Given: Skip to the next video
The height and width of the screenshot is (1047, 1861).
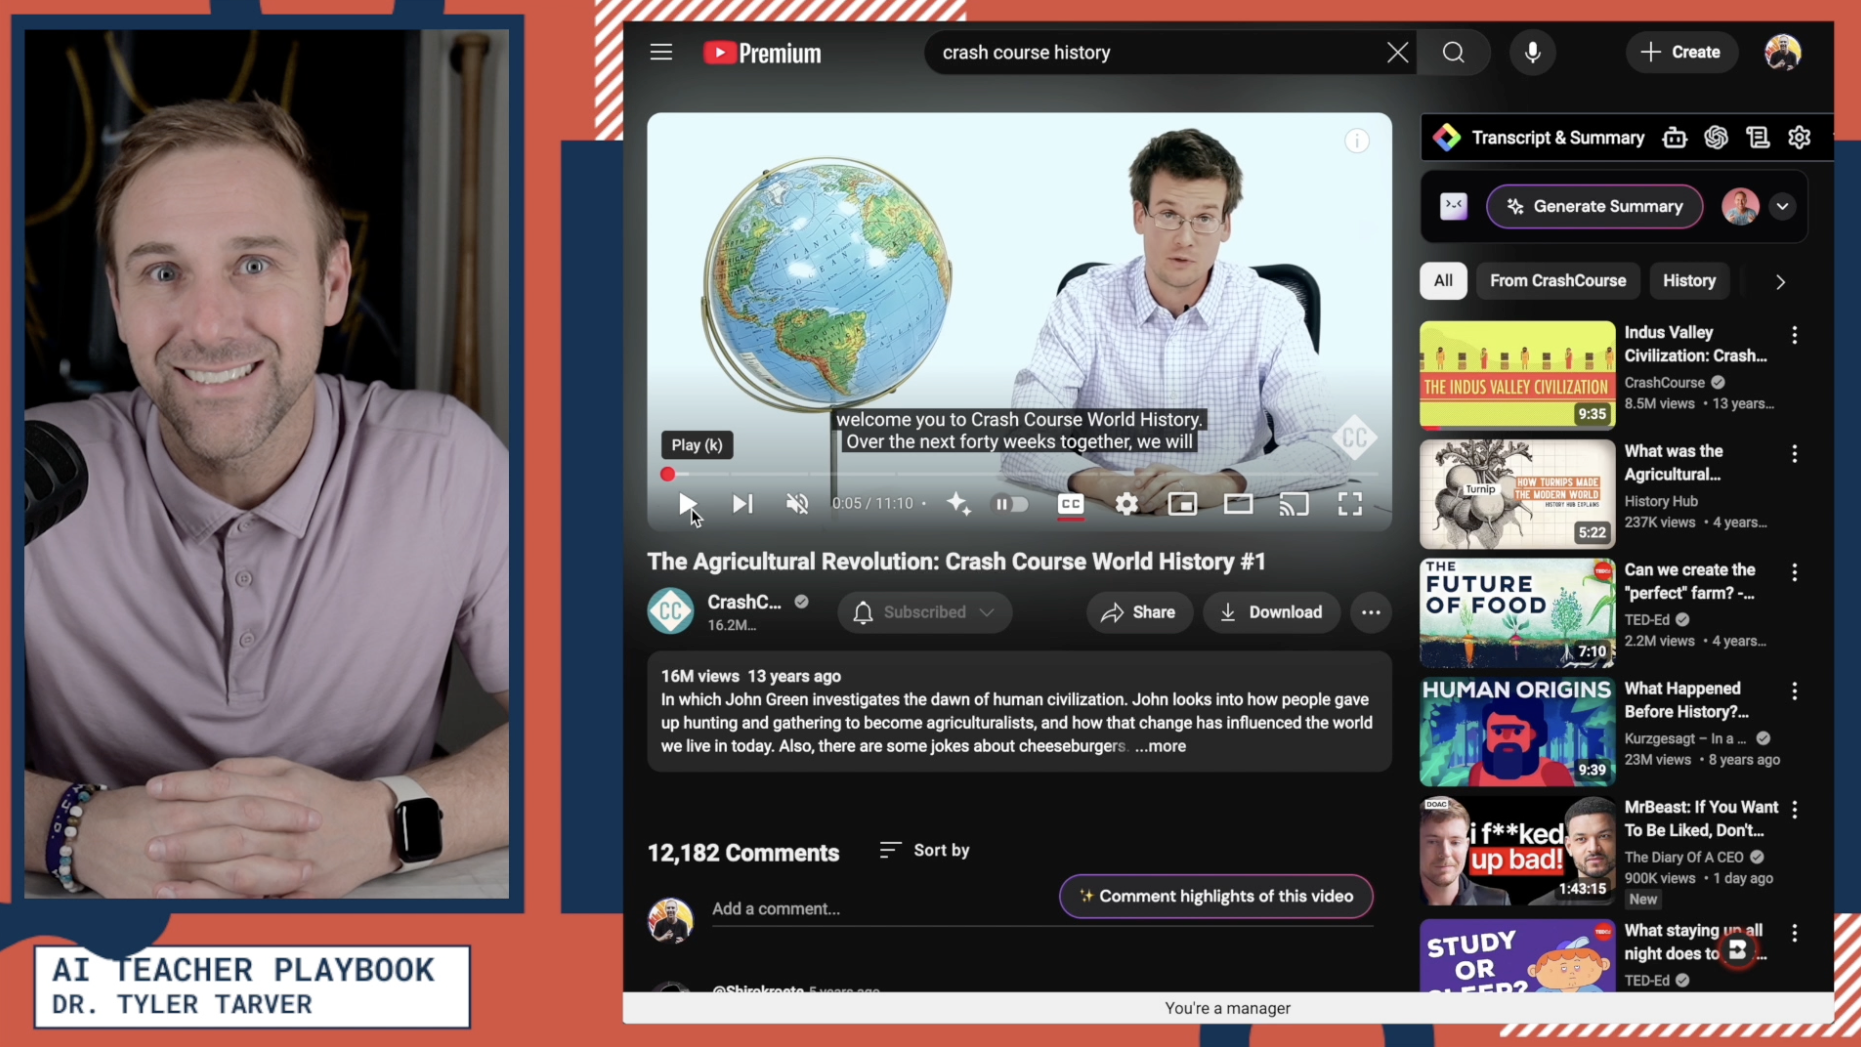Looking at the screenshot, I should 742,504.
